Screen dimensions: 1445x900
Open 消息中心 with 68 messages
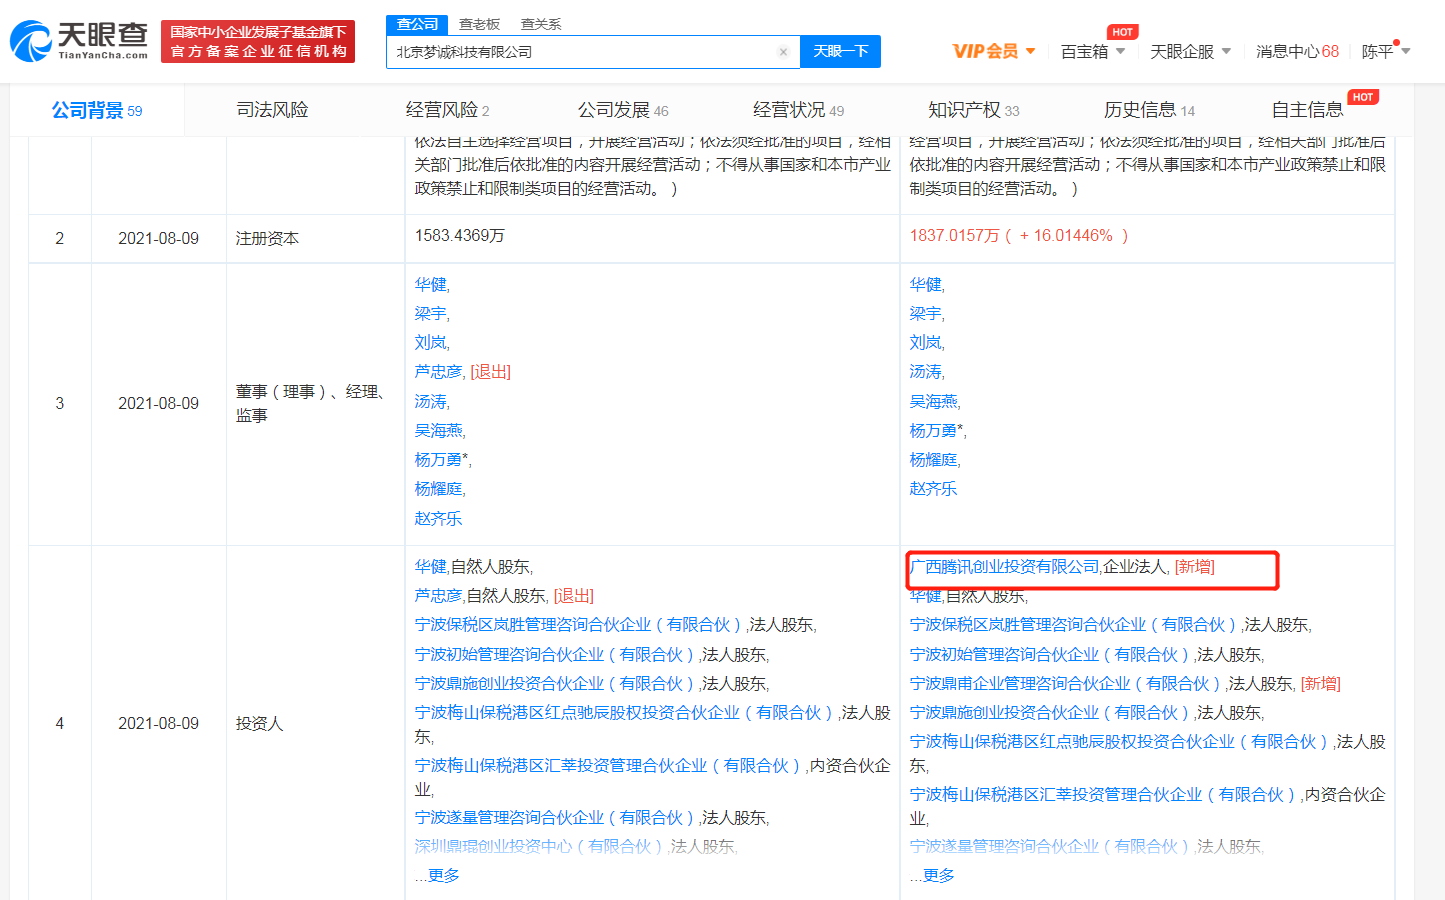[x=1297, y=51]
